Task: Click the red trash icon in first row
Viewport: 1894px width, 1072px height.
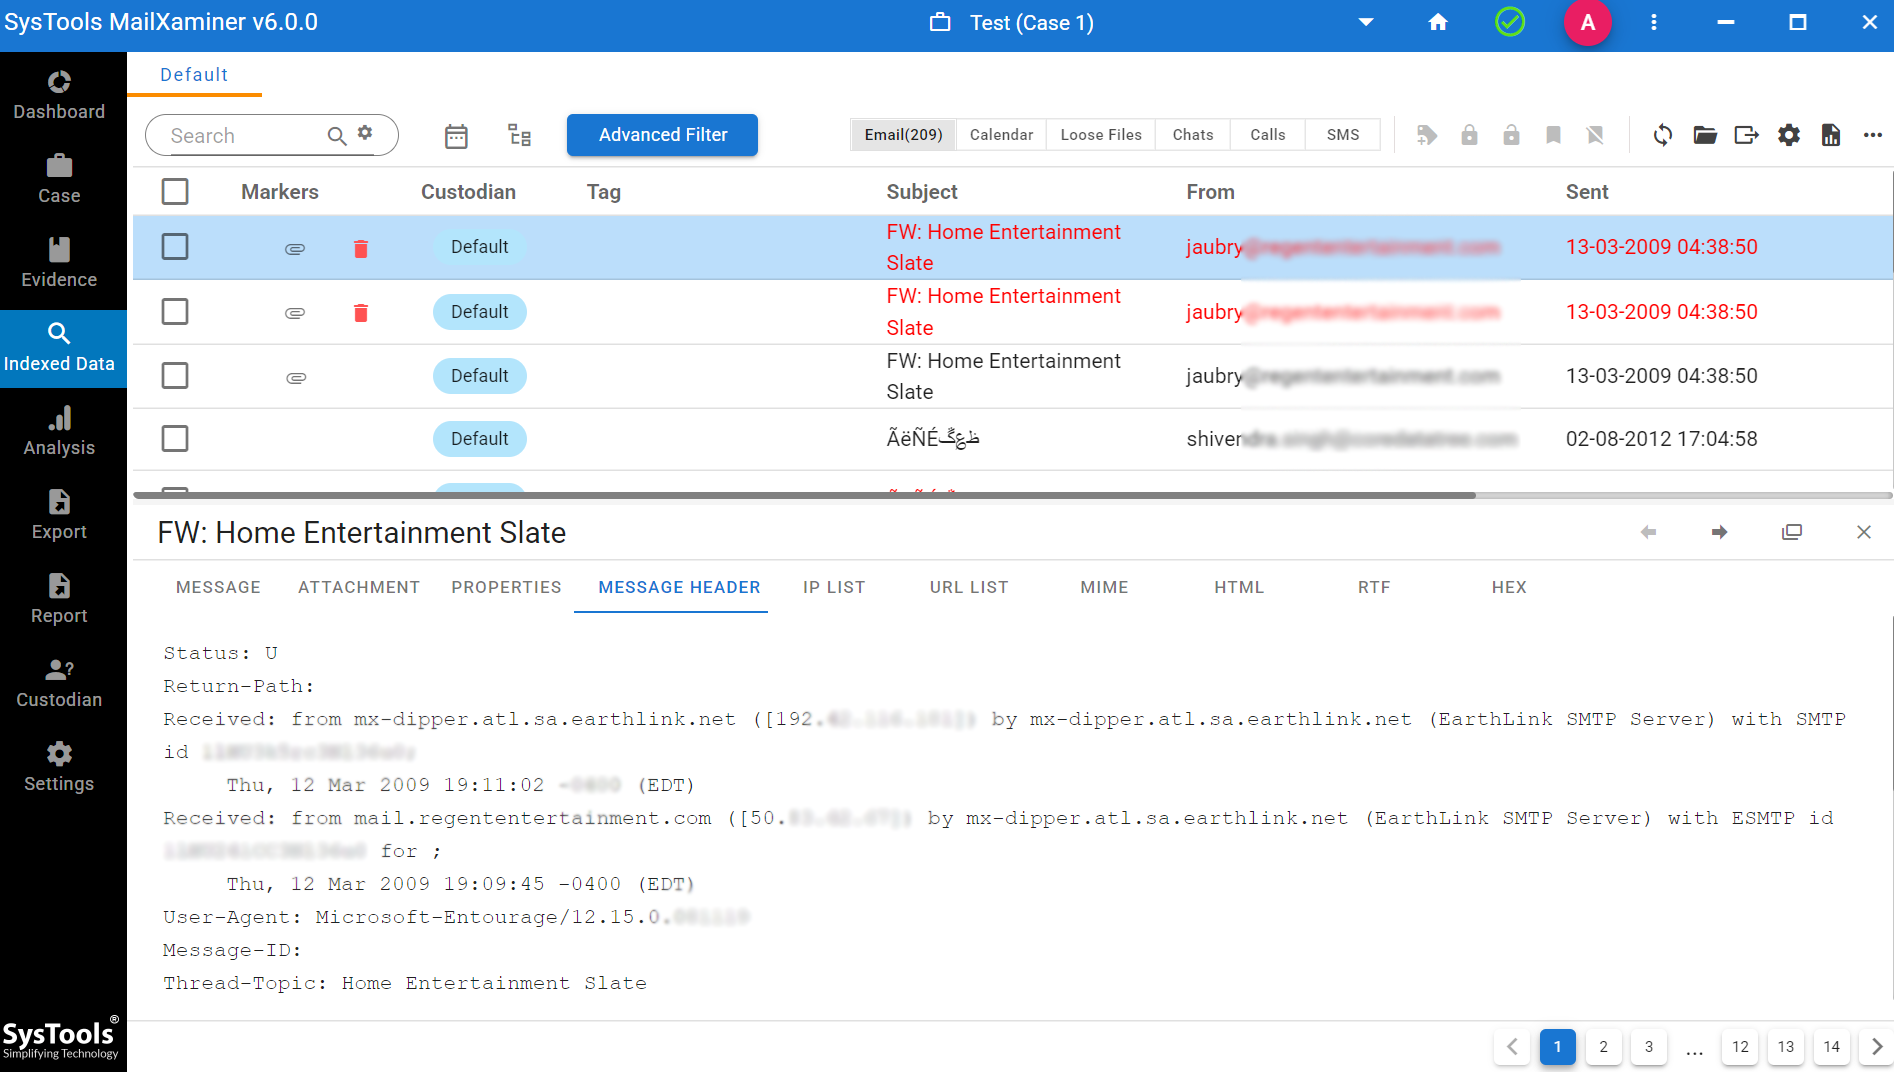Action: click(x=361, y=248)
